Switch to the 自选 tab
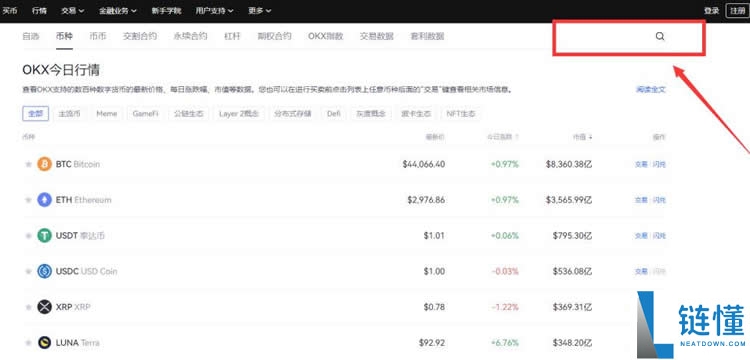Viewport: 750px width, 360px height. coord(31,36)
